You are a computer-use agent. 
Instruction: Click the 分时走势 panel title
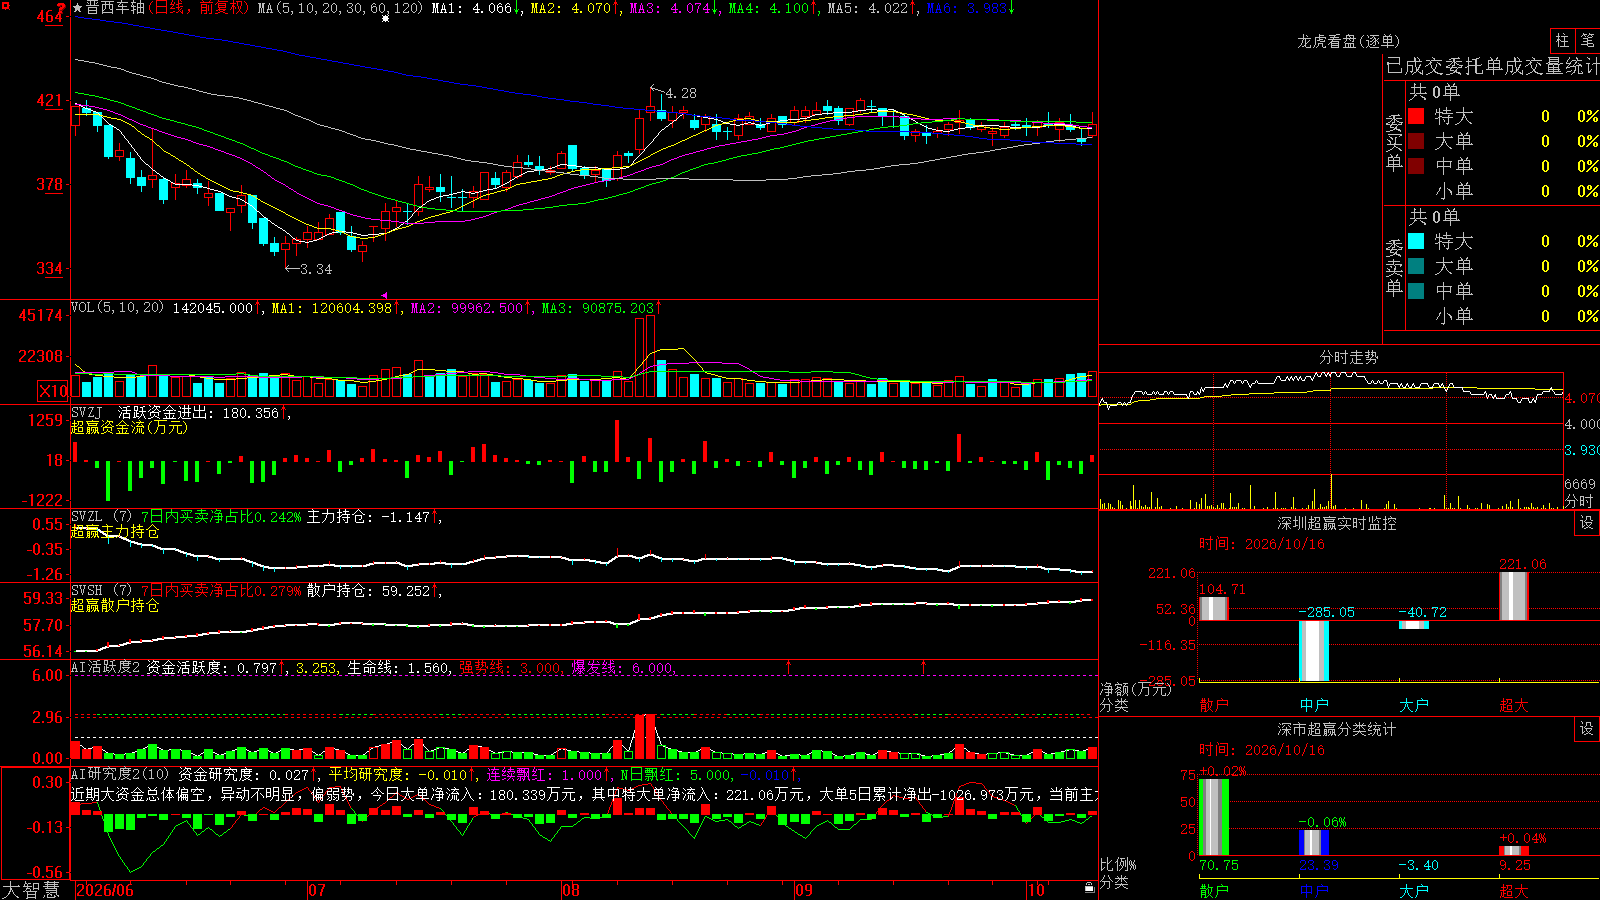pos(1348,357)
